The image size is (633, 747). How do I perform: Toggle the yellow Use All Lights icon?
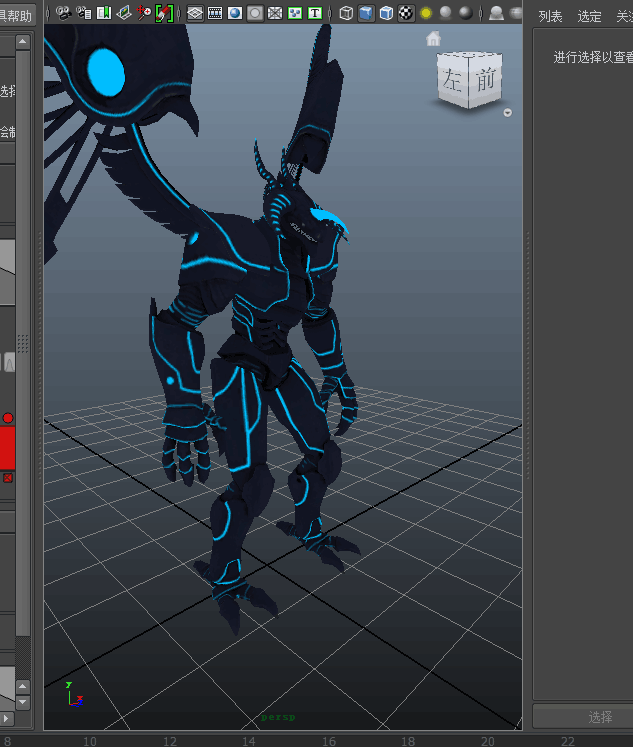point(426,13)
